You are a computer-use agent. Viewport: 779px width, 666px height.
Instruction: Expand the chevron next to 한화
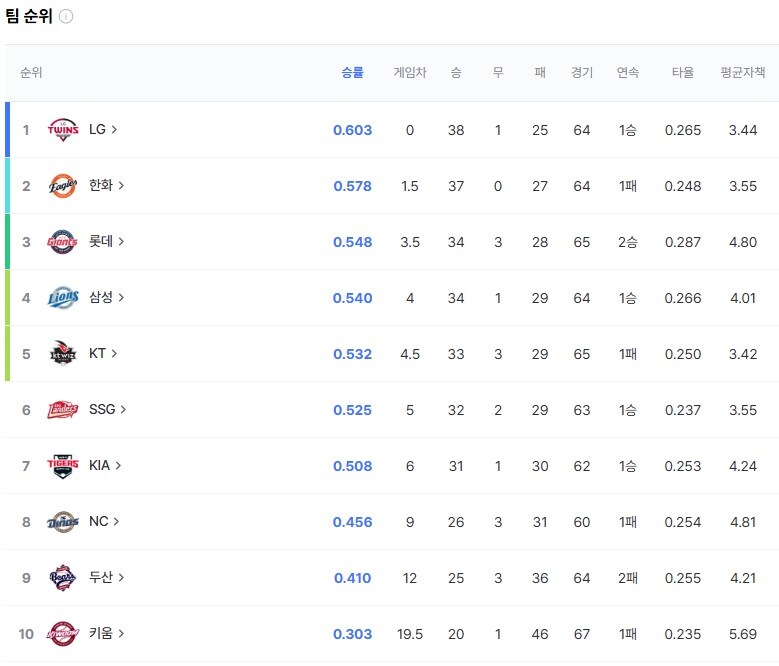tap(122, 186)
